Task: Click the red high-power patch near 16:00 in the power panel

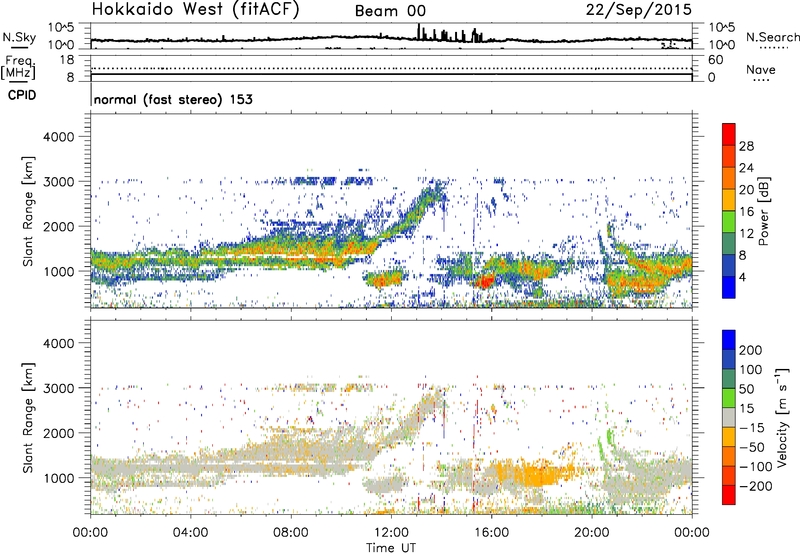Action: click(484, 281)
